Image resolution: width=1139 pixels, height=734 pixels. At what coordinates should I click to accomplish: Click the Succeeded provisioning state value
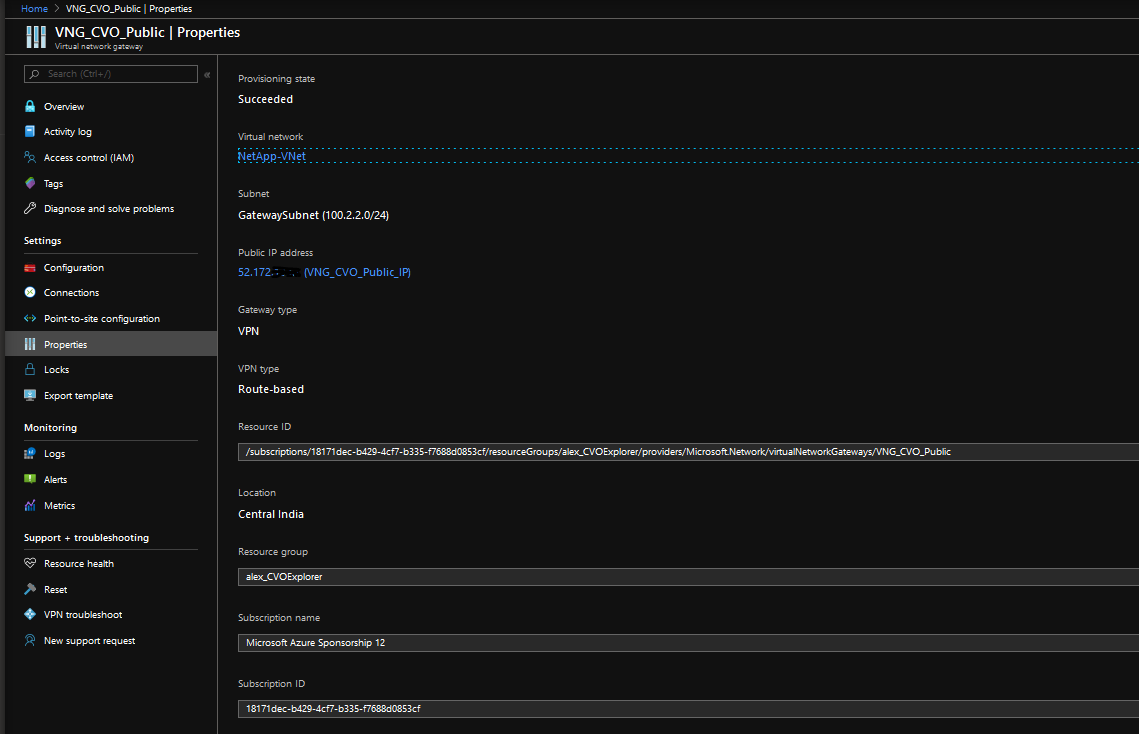tap(265, 99)
